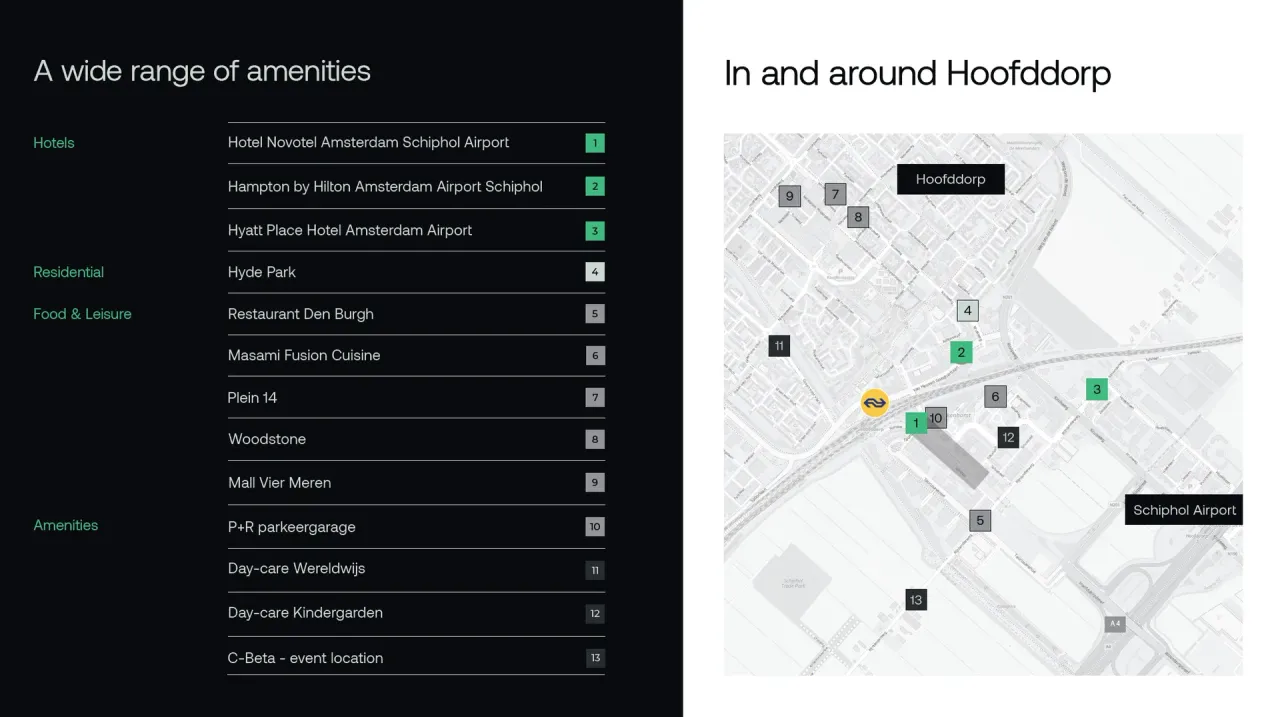This screenshot has width=1280, height=717.
Task: Click 'Hyatt Place Hotel Amsterdam Airport' text
Action: pyautogui.click(x=350, y=230)
